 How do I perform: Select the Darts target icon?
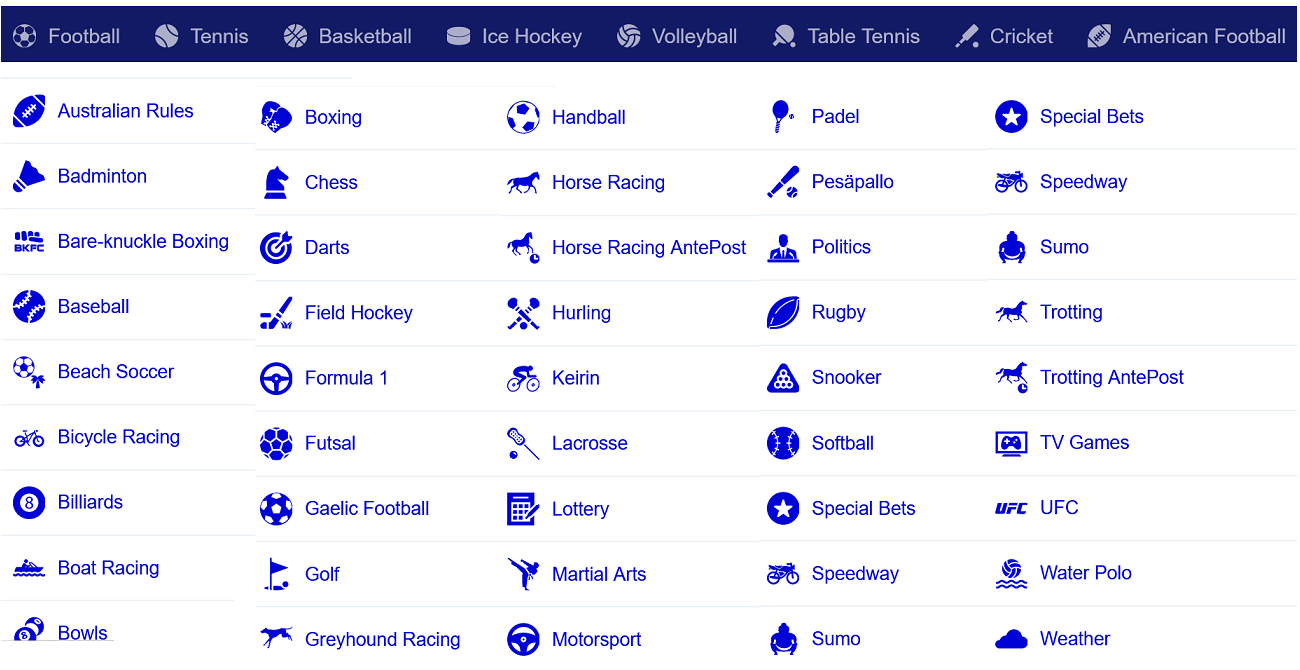coord(276,247)
